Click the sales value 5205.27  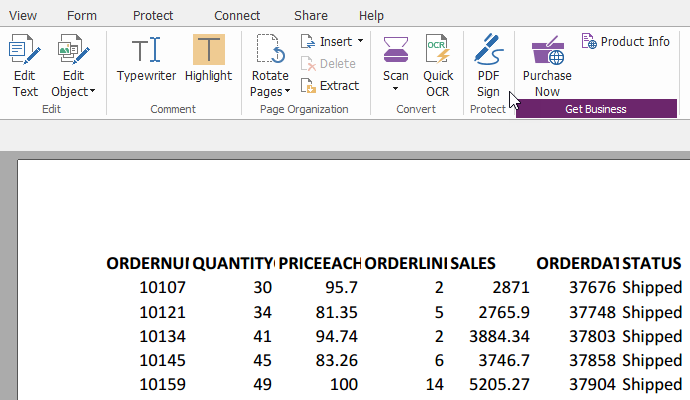tap(499, 385)
